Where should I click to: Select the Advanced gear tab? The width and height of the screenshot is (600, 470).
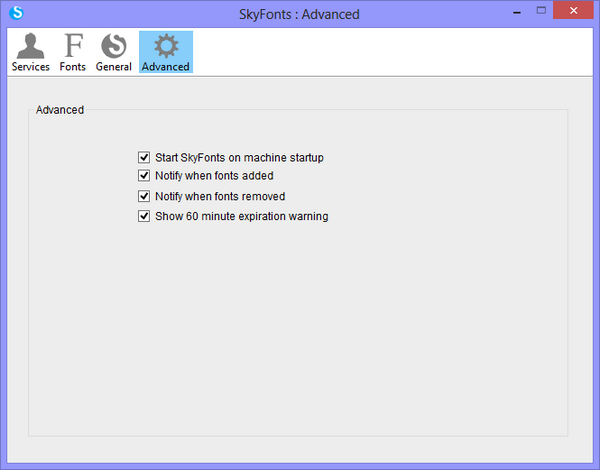(x=166, y=52)
